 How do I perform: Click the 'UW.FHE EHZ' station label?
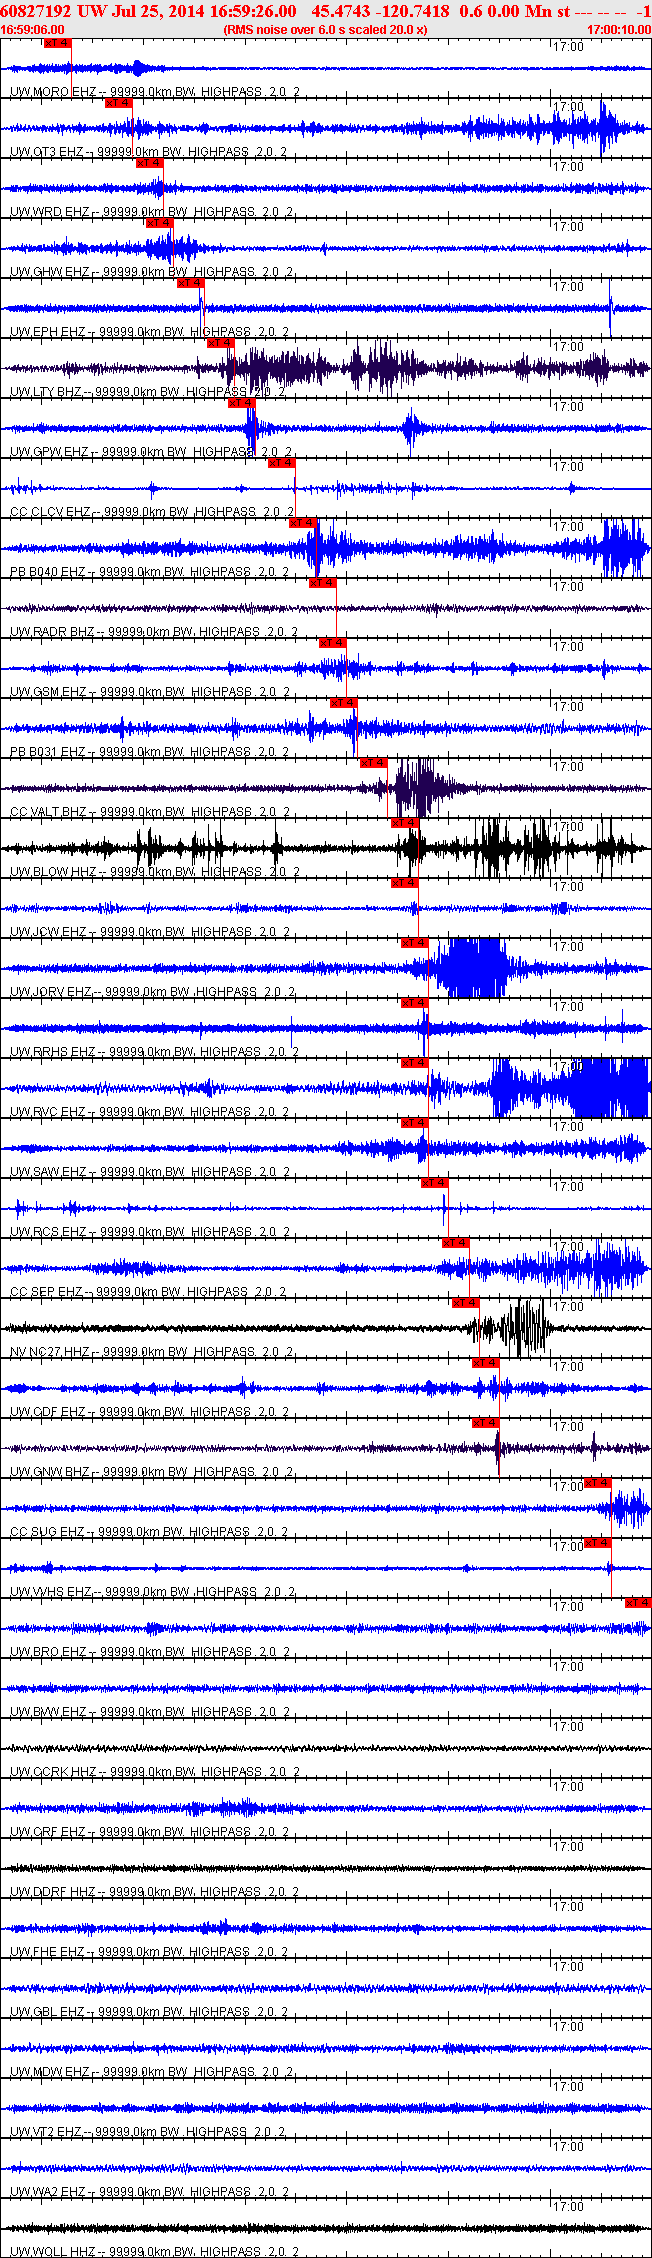(47, 1952)
